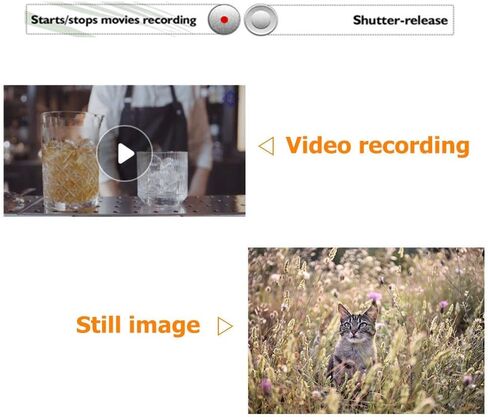Click the left-pointing triangle beside Video recording

coord(266,146)
